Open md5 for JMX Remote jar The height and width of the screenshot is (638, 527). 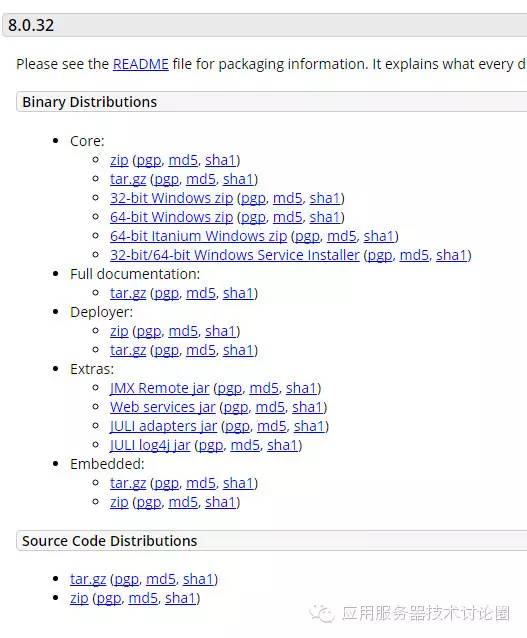pyautogui.click(x=265, y=388)
